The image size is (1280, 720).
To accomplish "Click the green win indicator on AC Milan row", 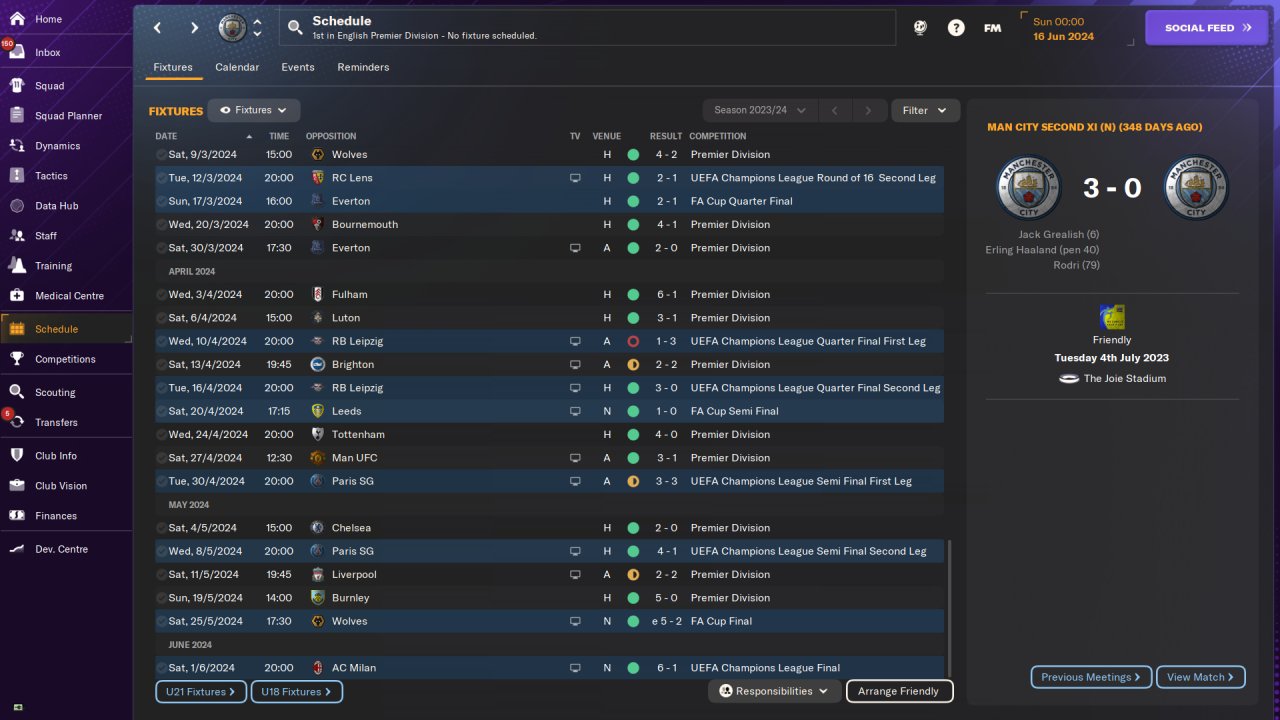I will (x=633, y=668).
